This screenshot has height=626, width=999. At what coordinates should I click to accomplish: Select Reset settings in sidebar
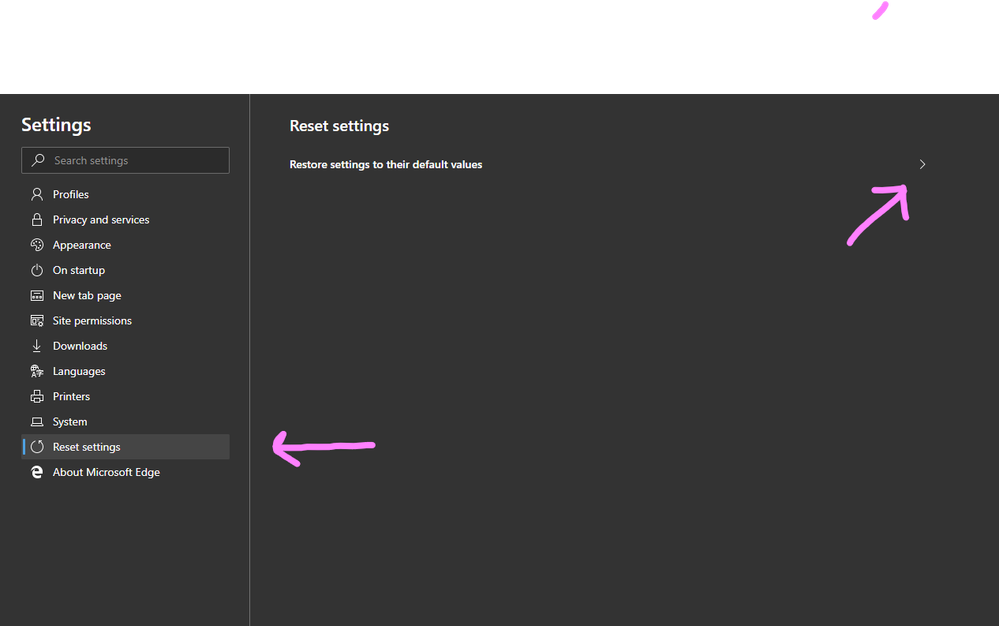[126, 447]
